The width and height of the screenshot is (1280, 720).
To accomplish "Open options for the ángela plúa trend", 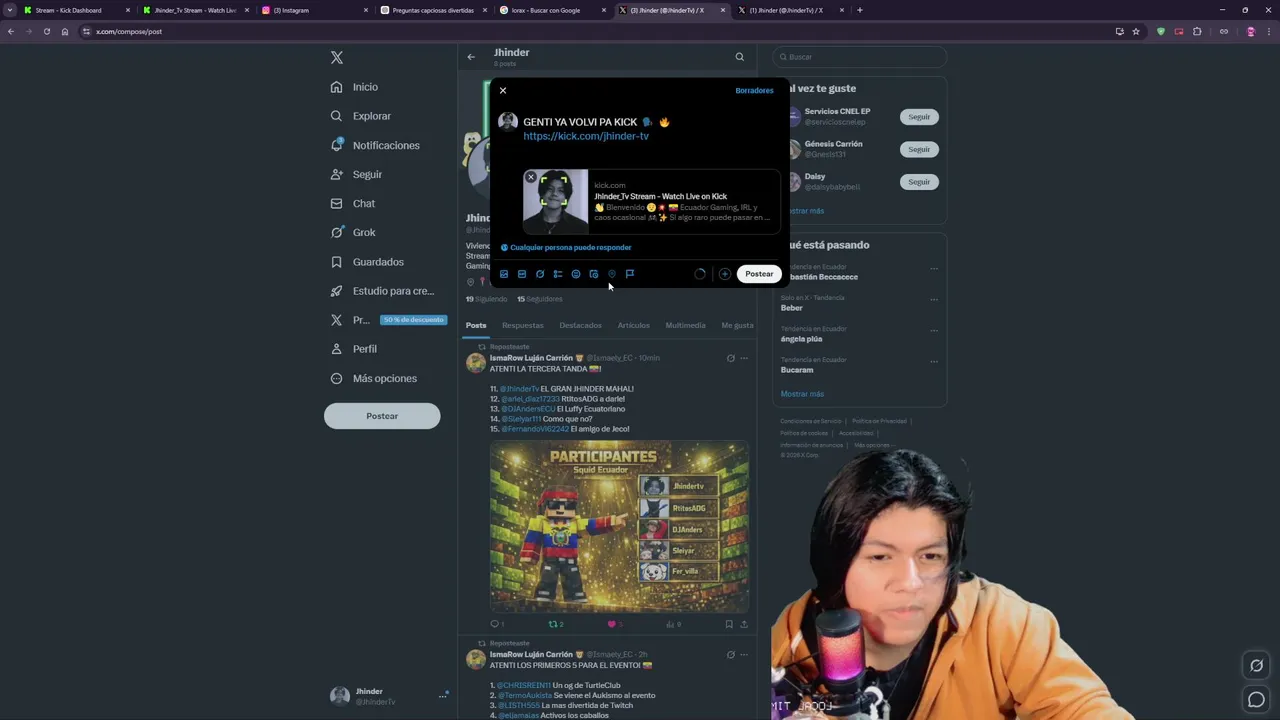I will coord(934,330).
